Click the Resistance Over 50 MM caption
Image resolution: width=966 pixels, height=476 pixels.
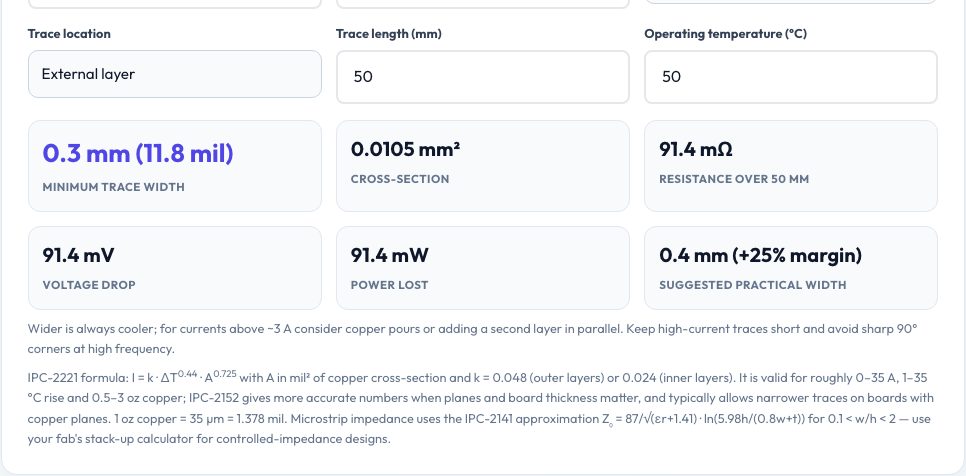click(x=734, y=179)
